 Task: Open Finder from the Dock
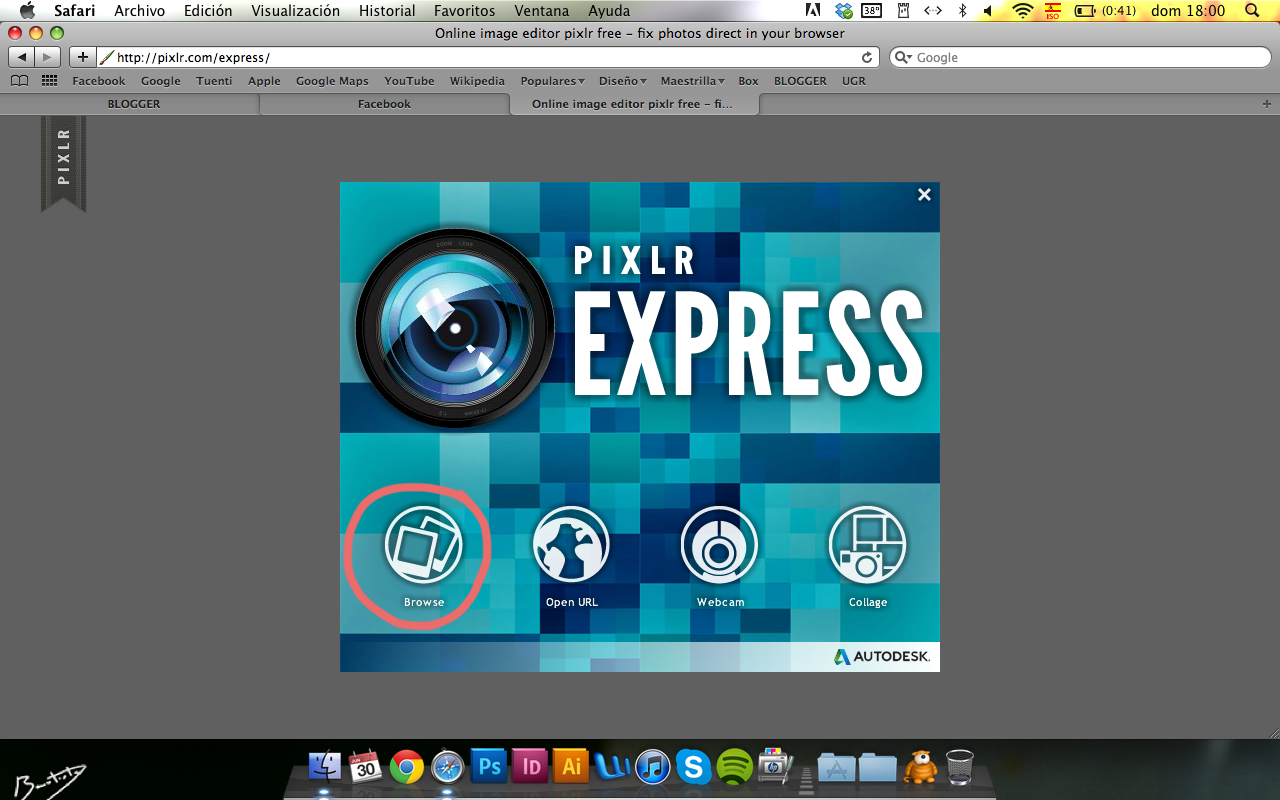point(324,767)
